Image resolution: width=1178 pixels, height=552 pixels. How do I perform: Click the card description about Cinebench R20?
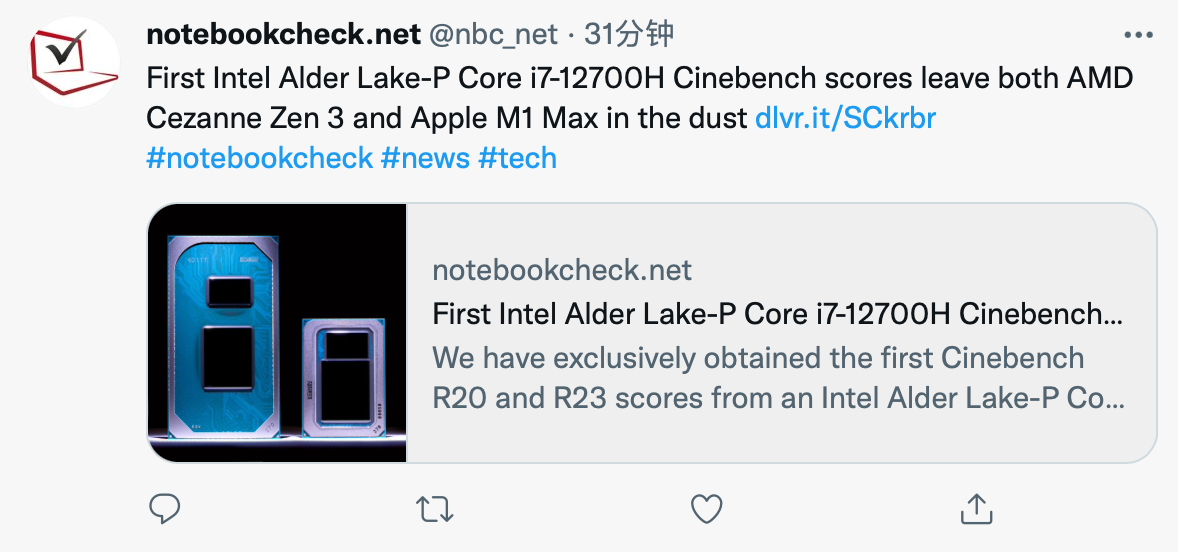pos(777,378)
